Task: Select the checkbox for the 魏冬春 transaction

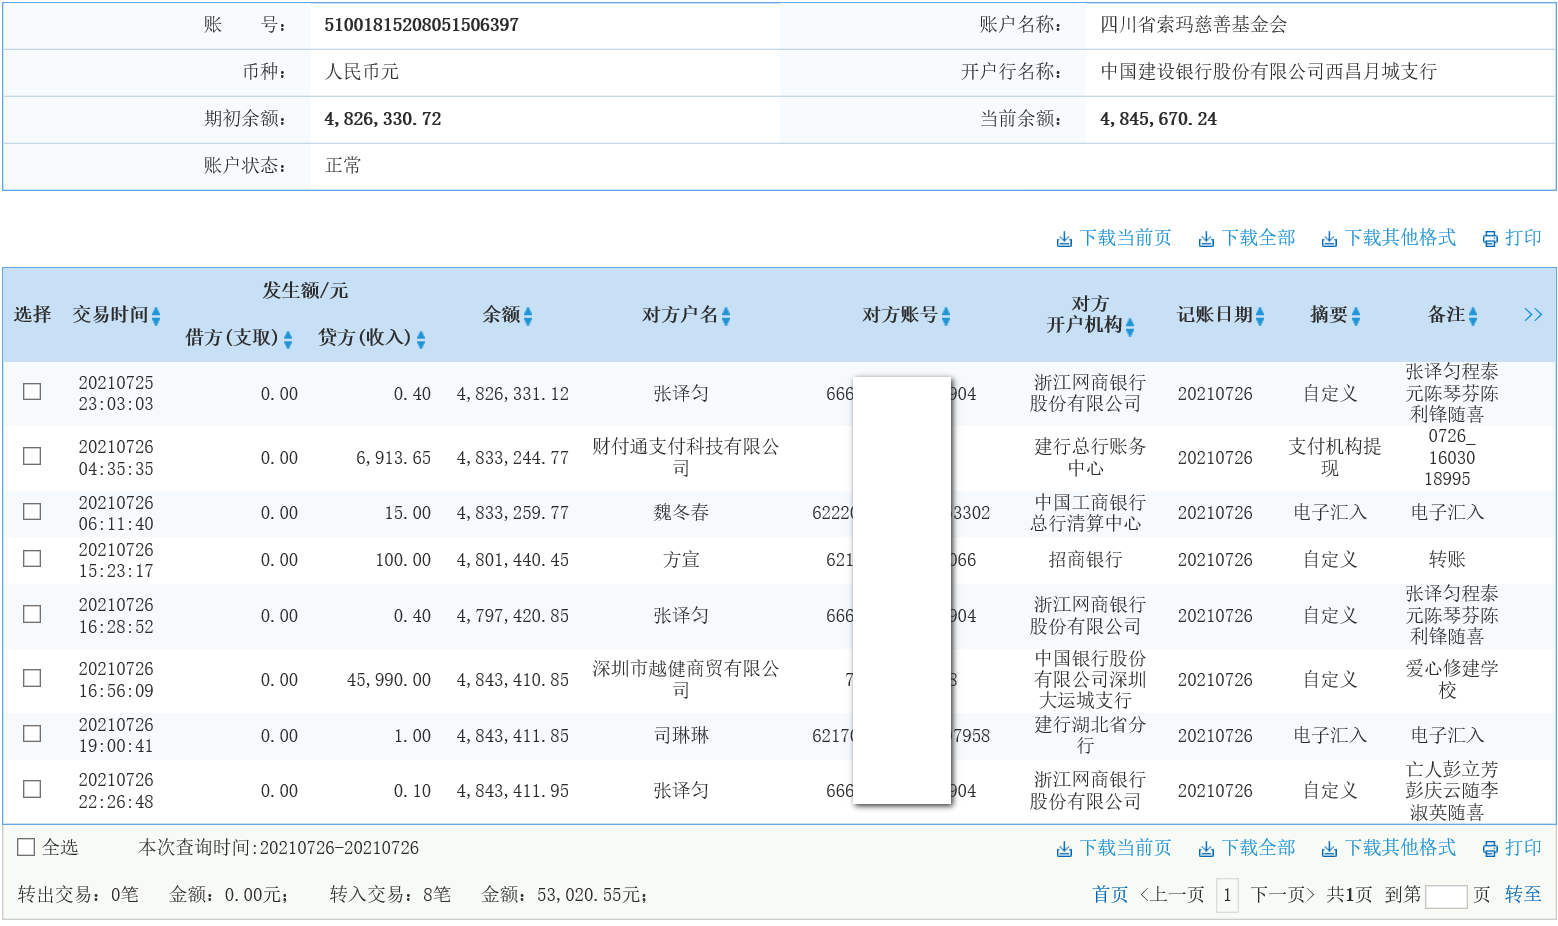Action: click(32, 512)
